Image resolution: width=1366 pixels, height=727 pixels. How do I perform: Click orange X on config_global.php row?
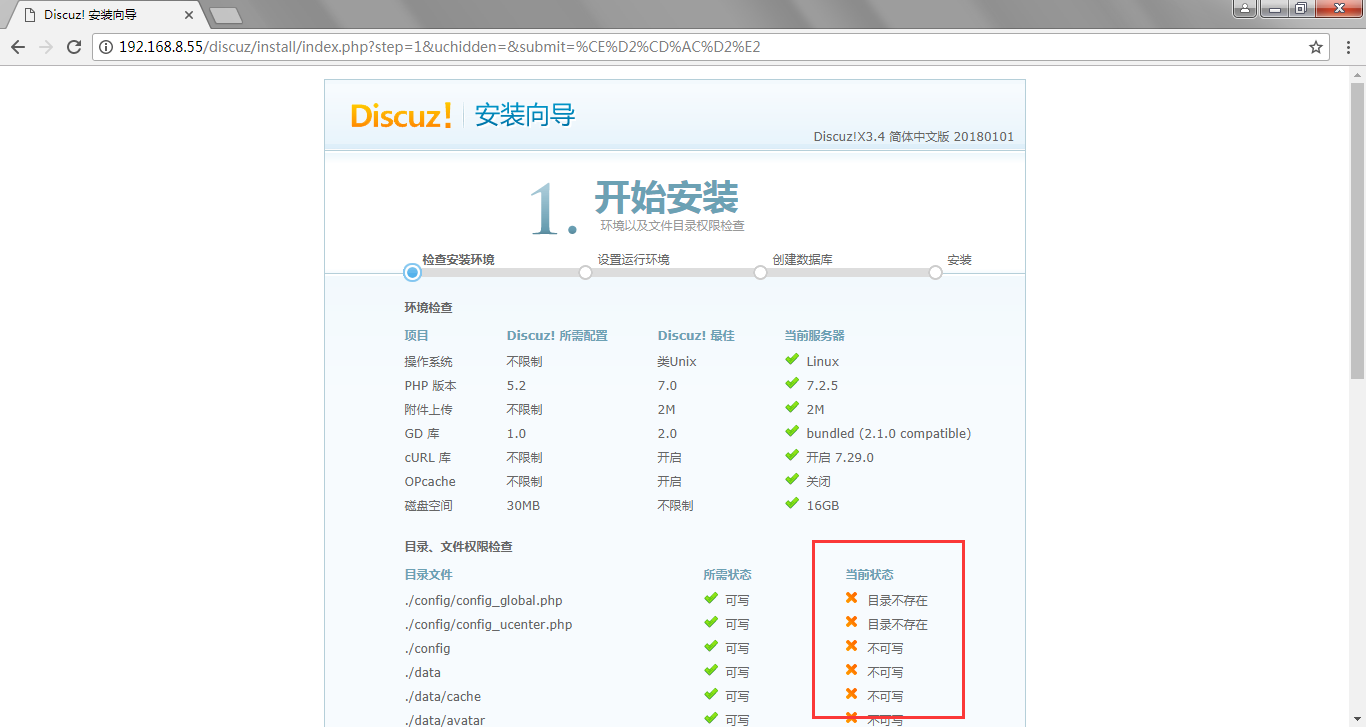[852, 598]
